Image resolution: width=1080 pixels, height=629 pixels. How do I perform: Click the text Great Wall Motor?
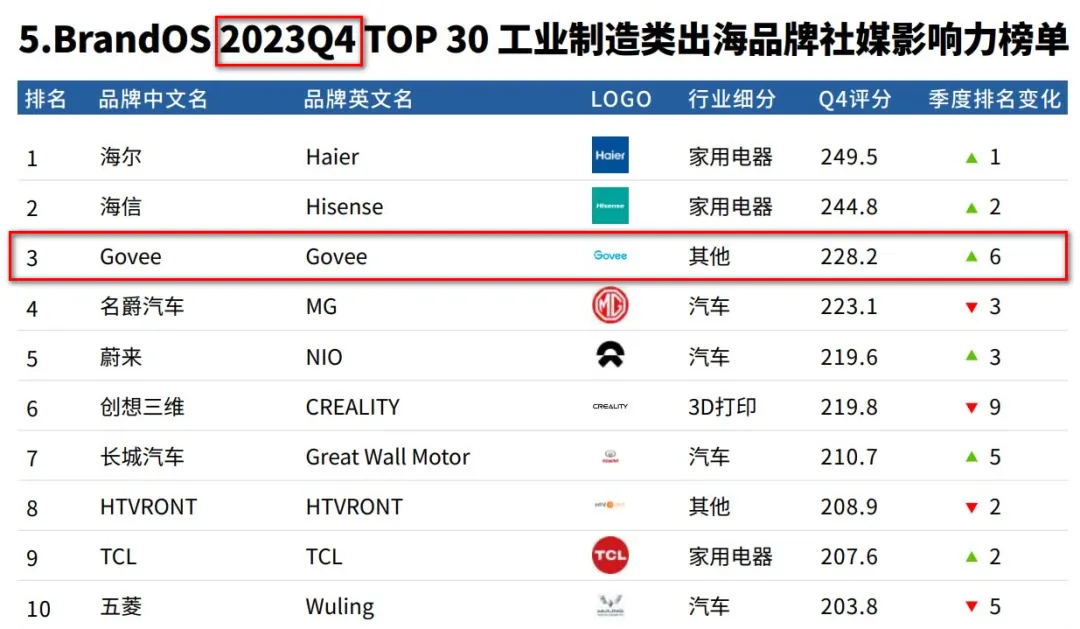point(388,457)
